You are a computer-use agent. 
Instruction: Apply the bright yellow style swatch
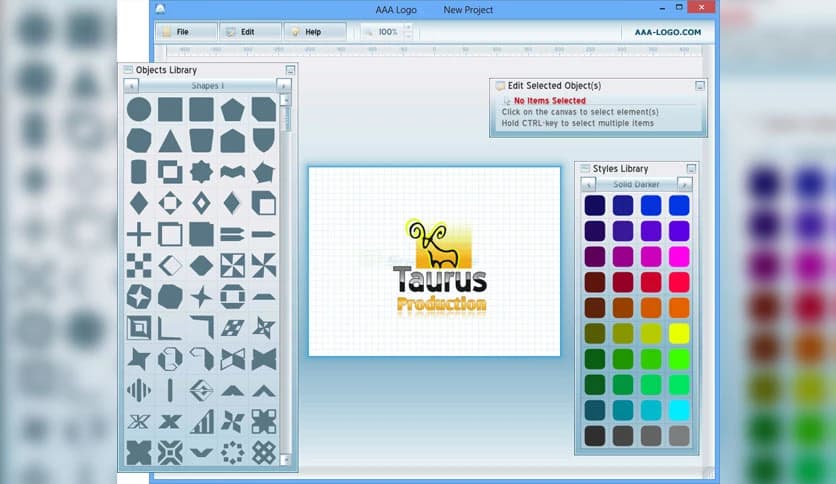[679, 334]
